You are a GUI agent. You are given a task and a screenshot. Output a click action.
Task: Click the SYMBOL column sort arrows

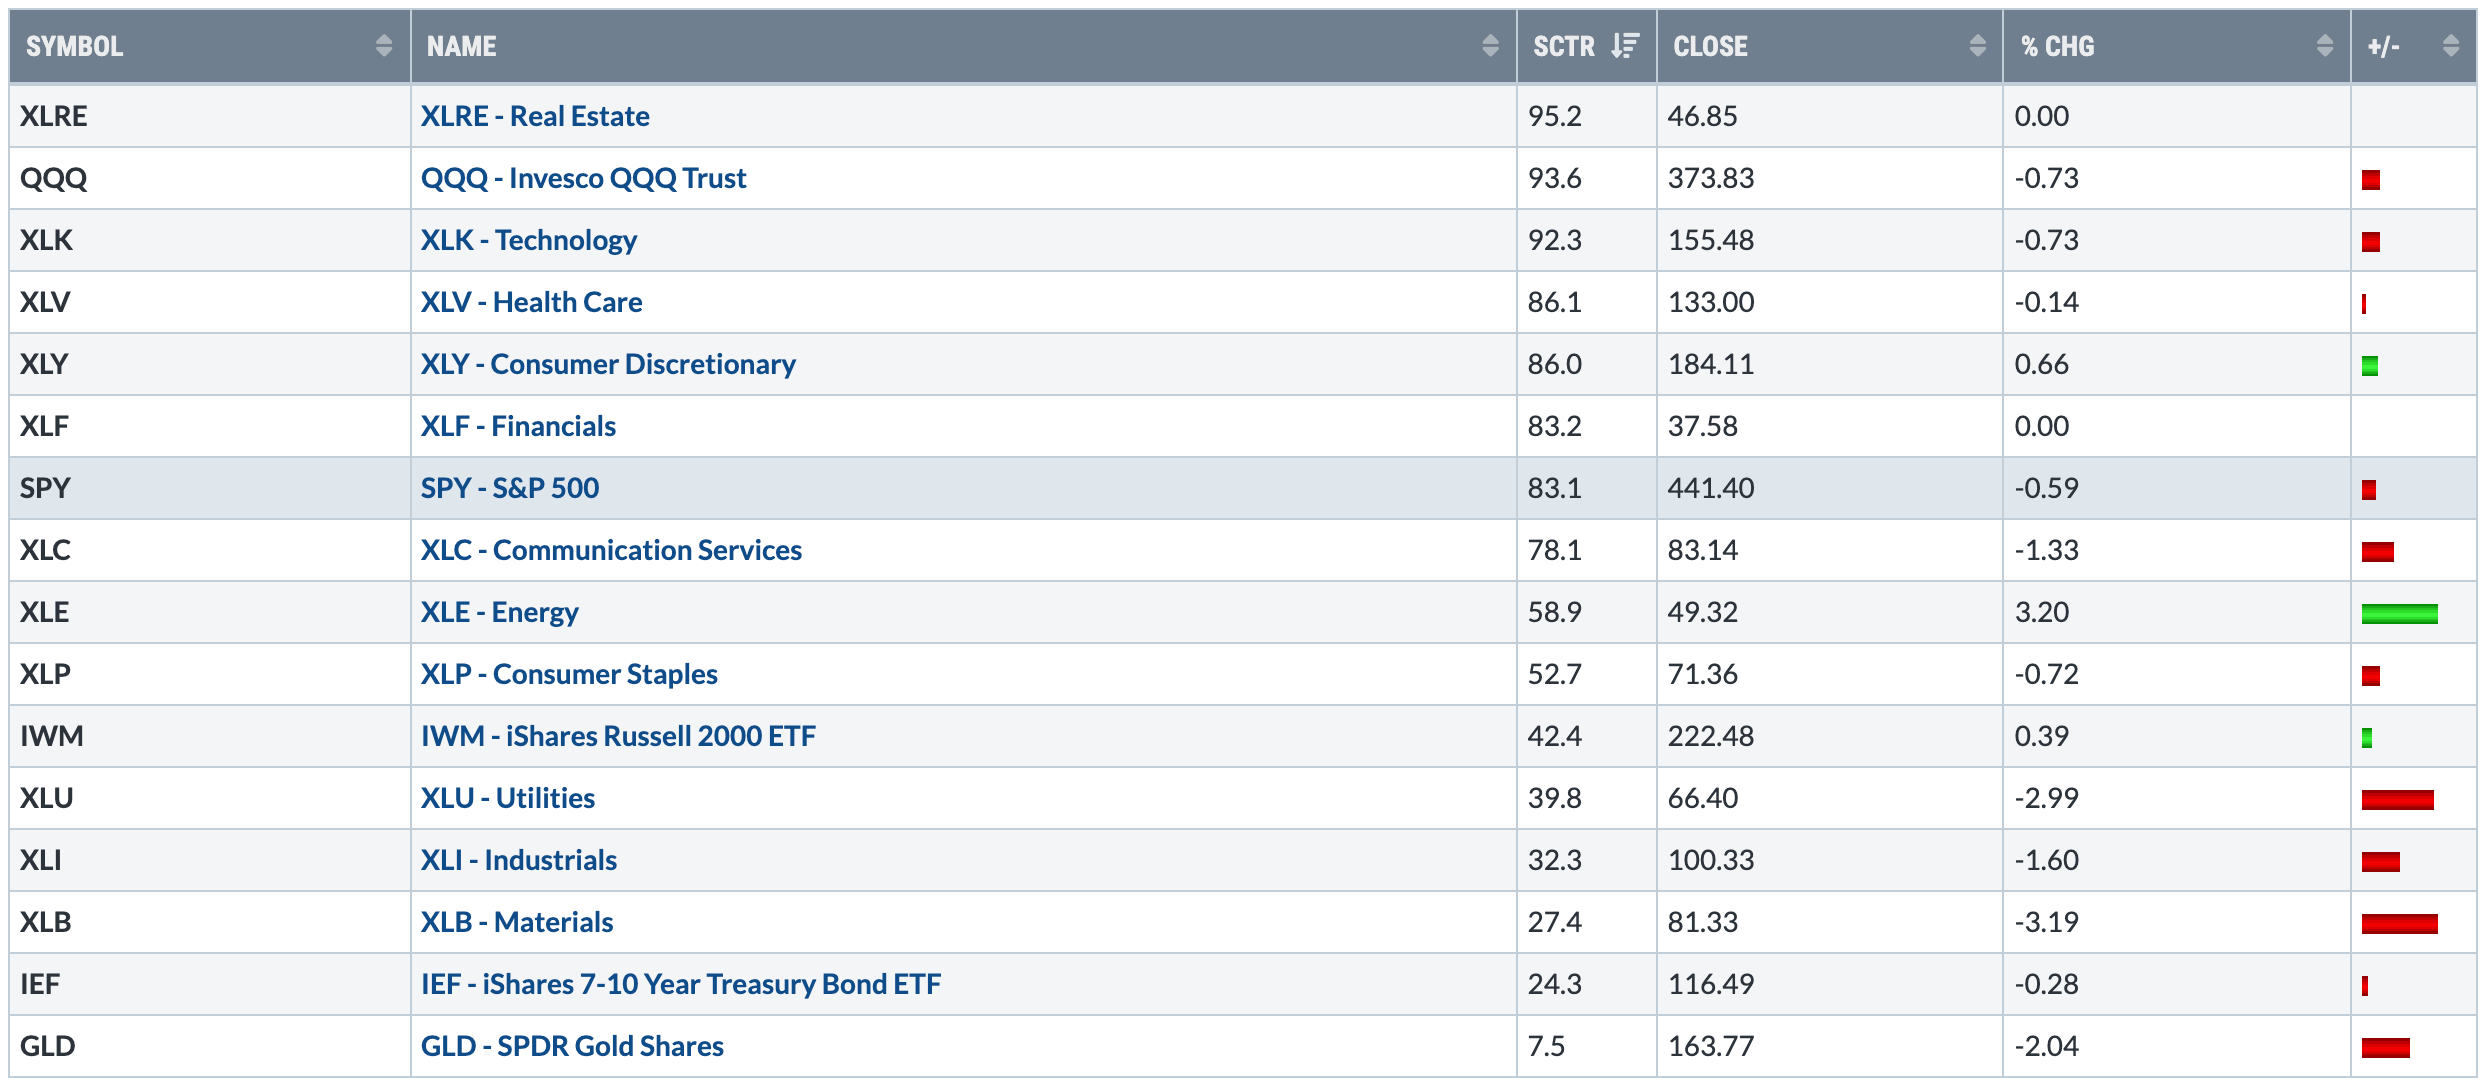[384, 46]
